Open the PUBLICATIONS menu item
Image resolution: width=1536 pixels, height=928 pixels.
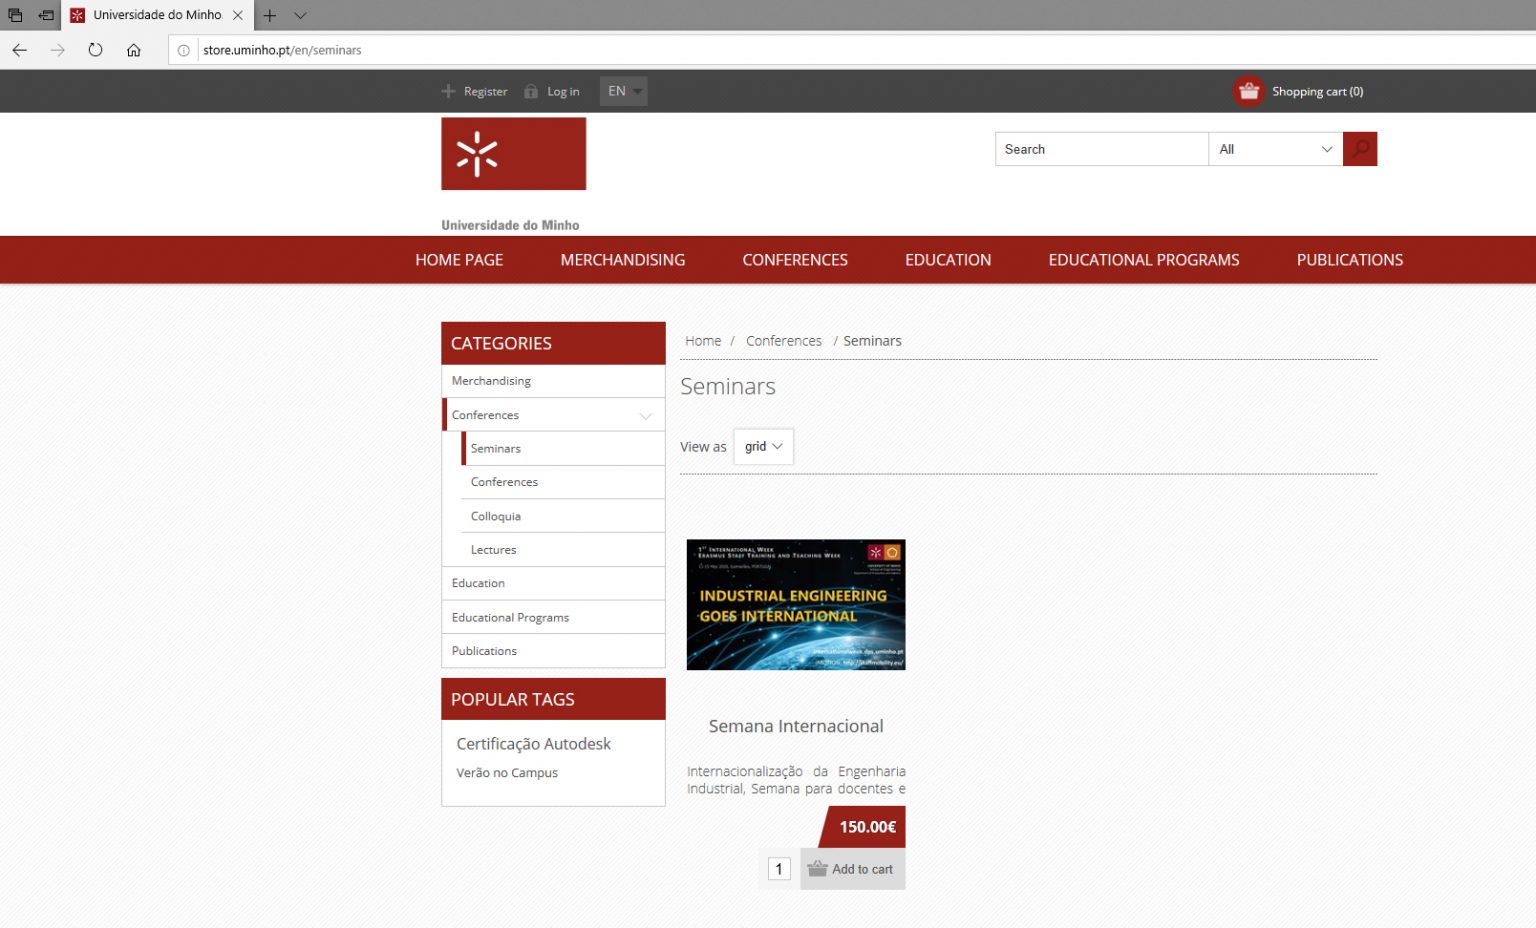[1349, 260]
